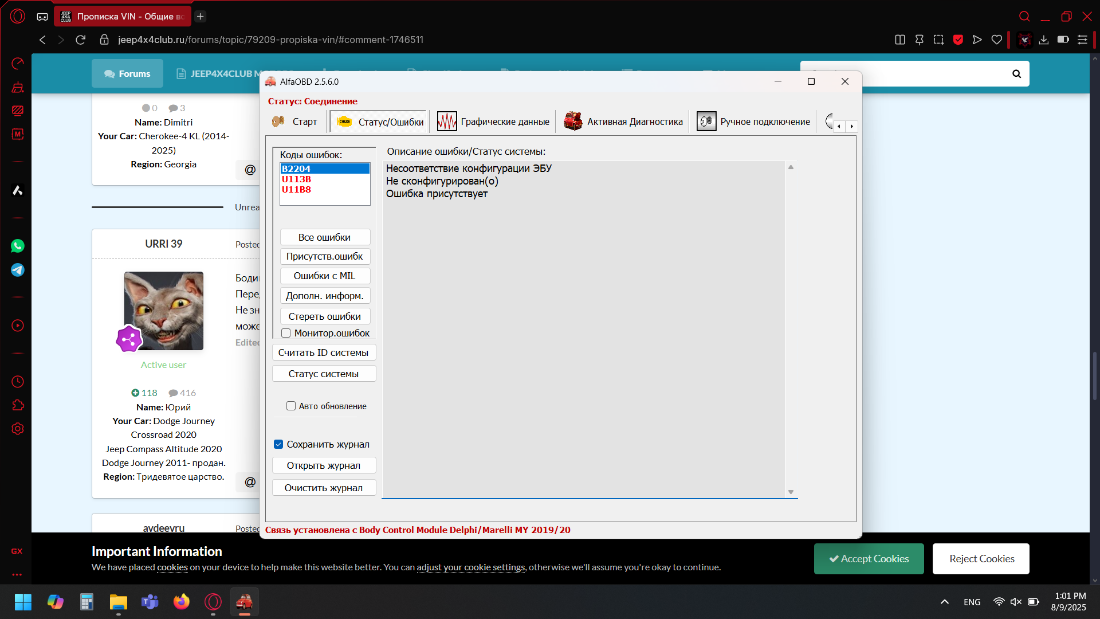Open the Старт tab in AlfaOBD
Image resolution: width=1100 pixels, height=619 pixels.
click(295, 121)
